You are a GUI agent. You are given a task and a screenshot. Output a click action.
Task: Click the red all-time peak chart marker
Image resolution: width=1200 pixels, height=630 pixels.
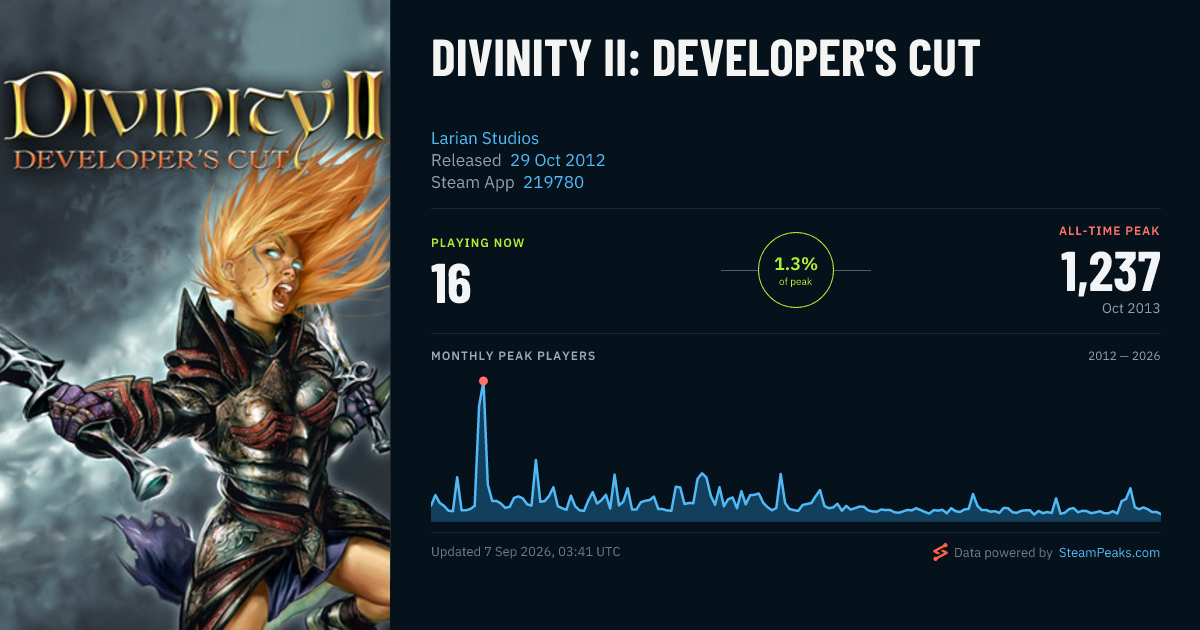(x=483, y=381)
